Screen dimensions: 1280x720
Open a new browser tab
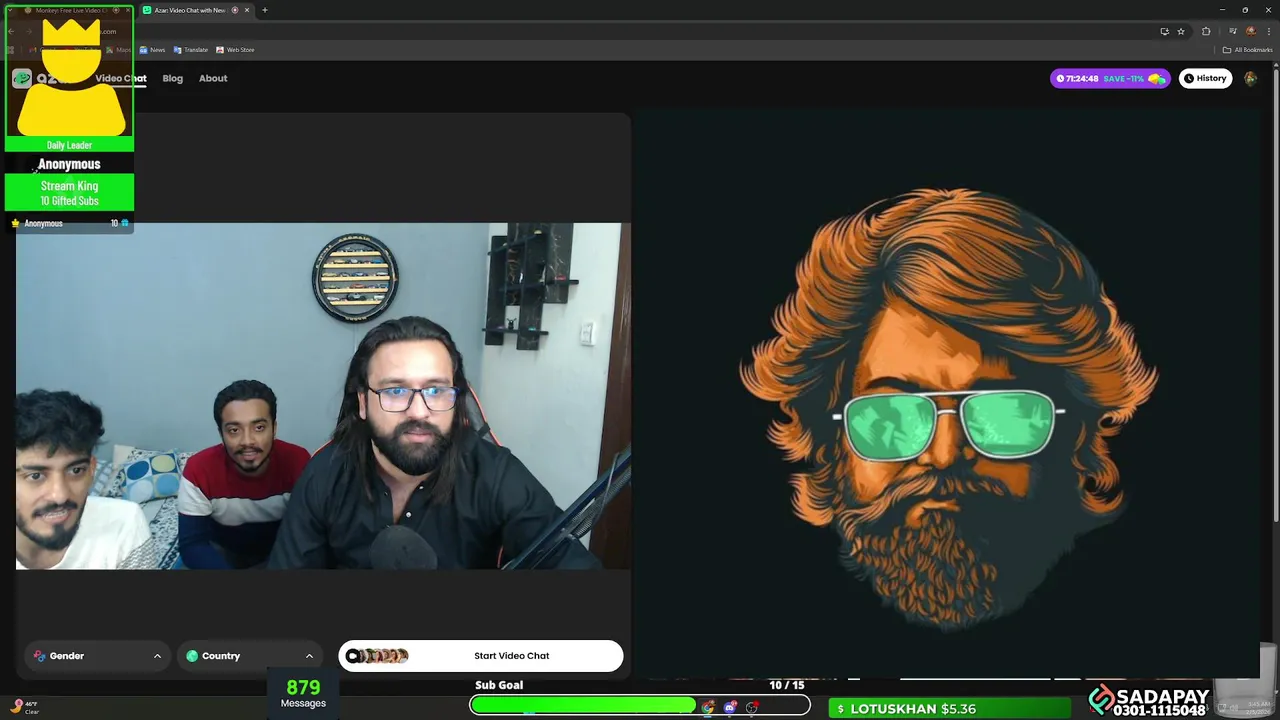(265, 10)
